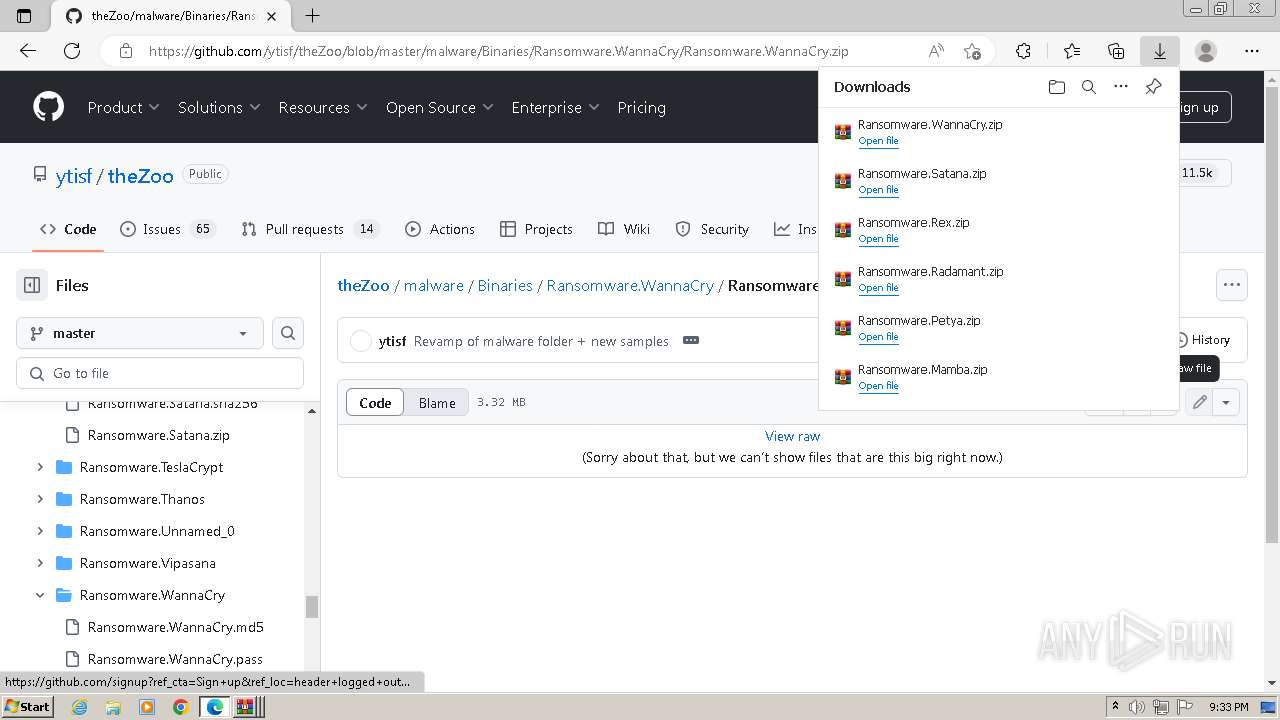Go back using the browser back arrow
1280x720 pixels.
[x=28, y=51]
